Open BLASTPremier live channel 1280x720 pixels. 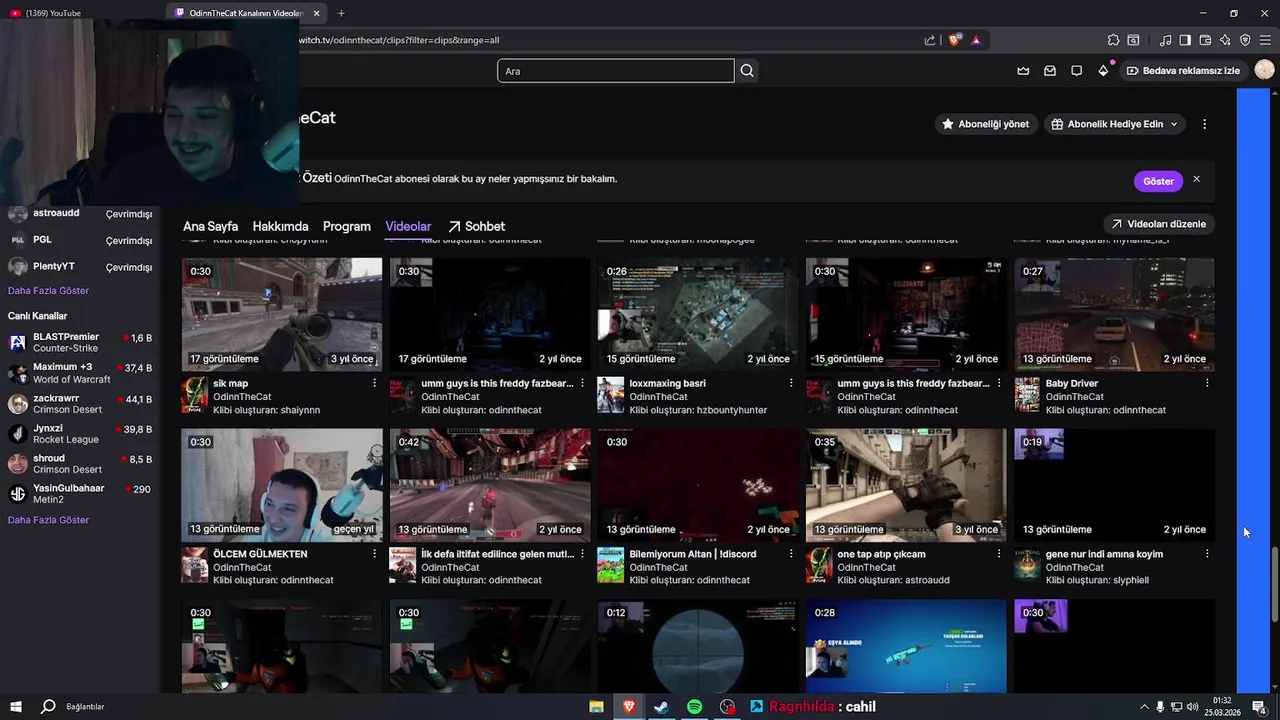pyautogui.click(x=80, y=343)
